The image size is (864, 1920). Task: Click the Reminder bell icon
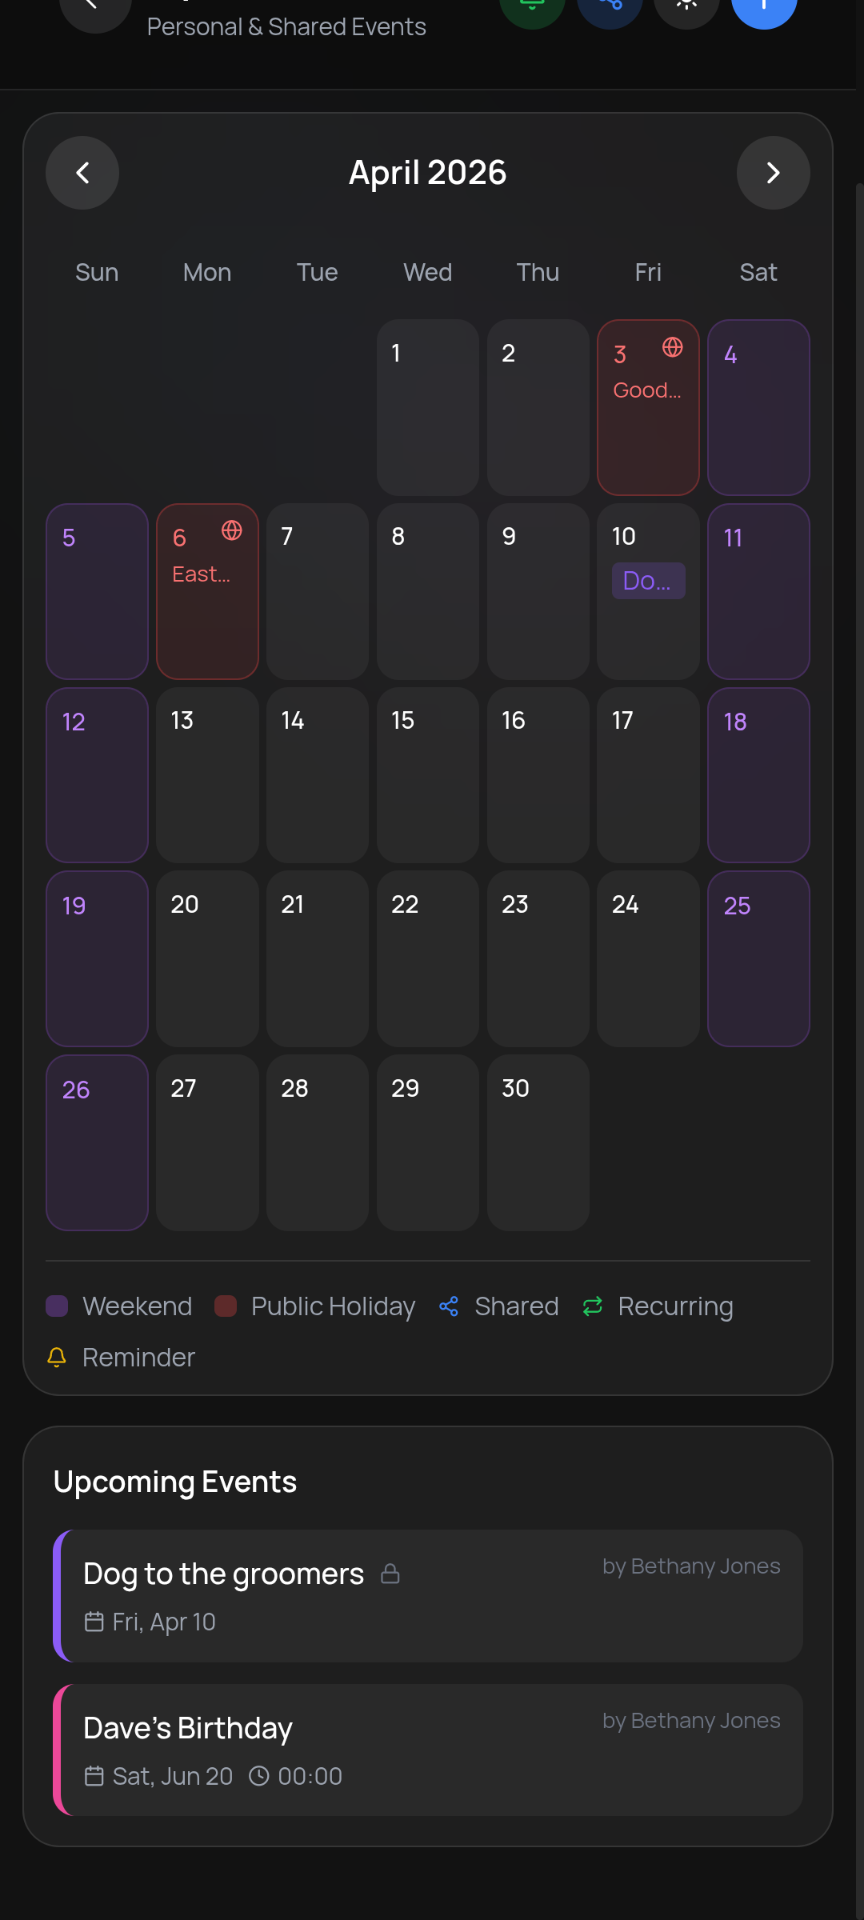[56, 1357]
